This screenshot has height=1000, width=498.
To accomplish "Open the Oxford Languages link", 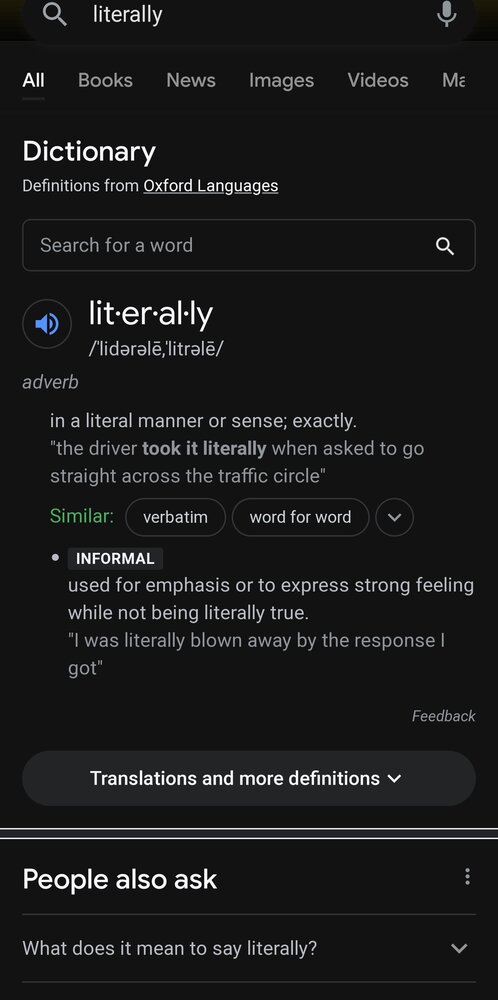I will (210, 186).
